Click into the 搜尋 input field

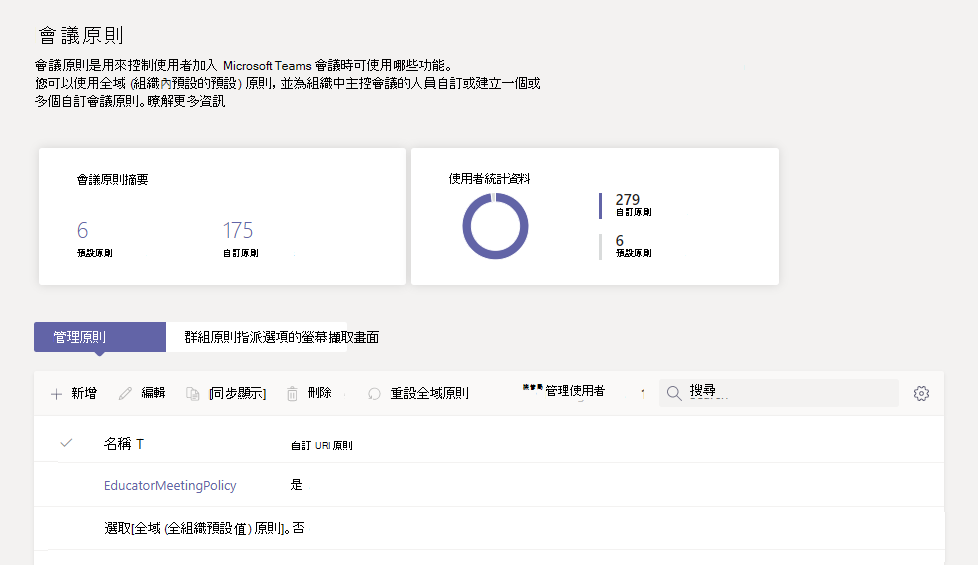[x=778, y=393]
